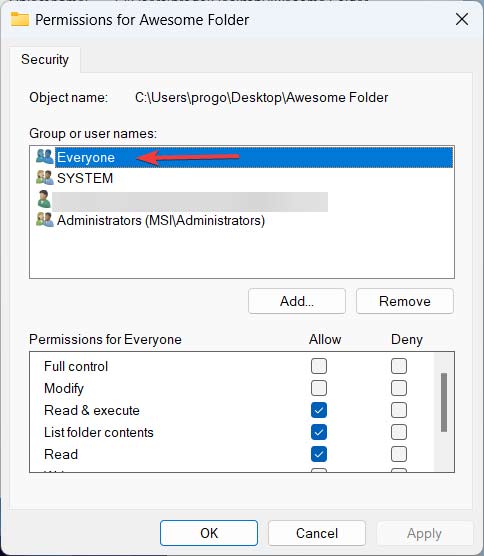
Task: Click the folder icon in title bar
Action: coord(20,19)
